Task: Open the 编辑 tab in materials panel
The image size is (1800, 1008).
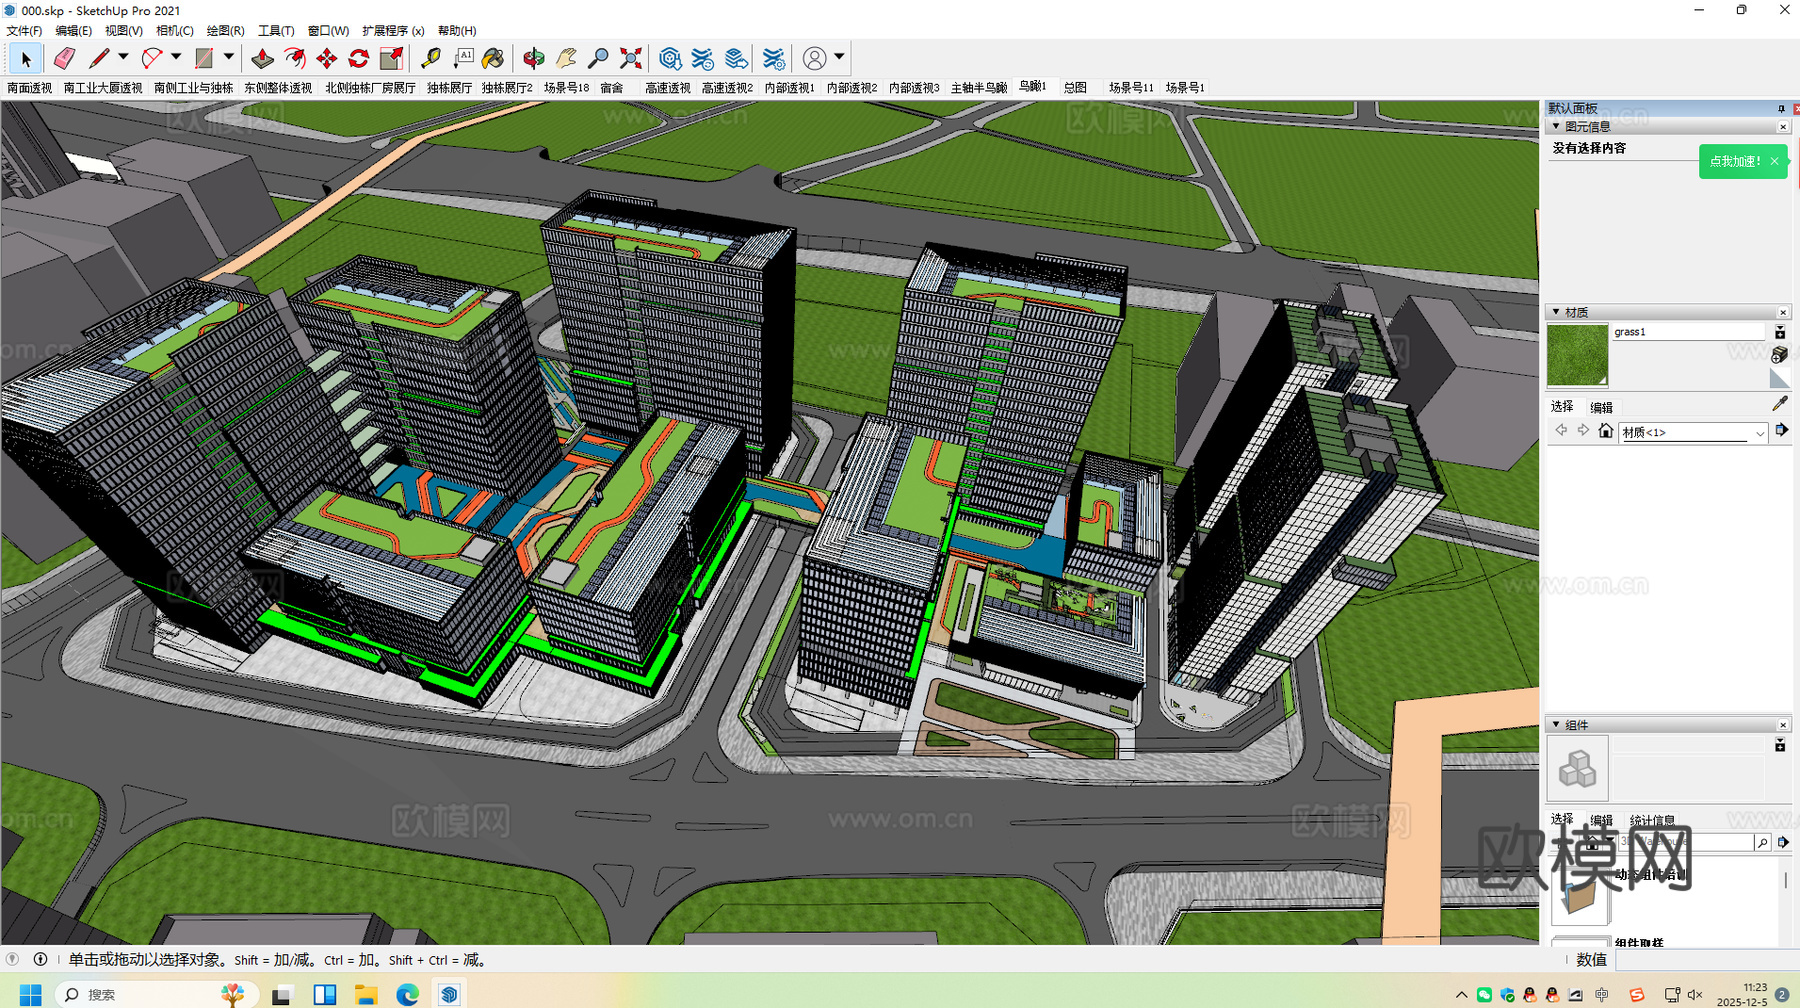Action: (x=1601, y=407)
